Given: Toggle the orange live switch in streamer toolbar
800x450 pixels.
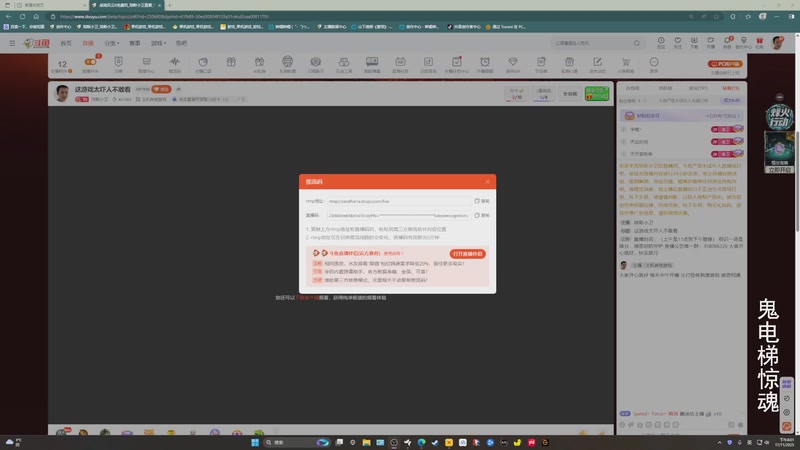Looking at the screenshot, I should (91, 62).
